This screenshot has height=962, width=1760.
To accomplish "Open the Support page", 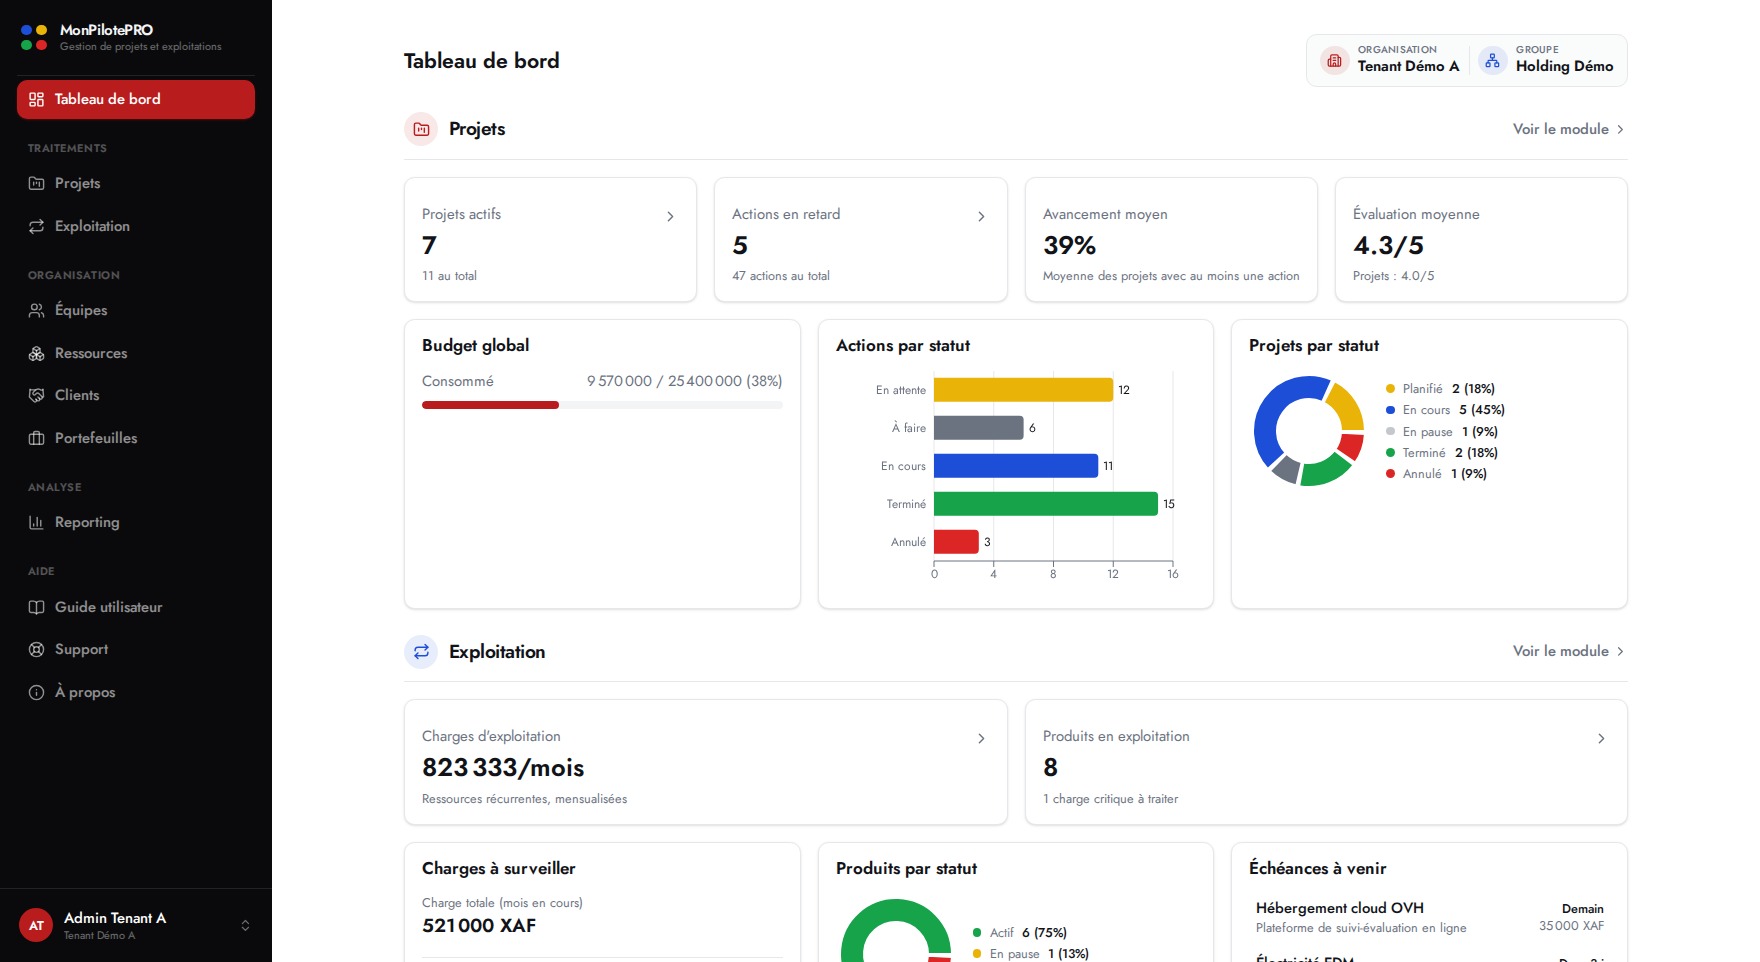I will tap(136, 649).
